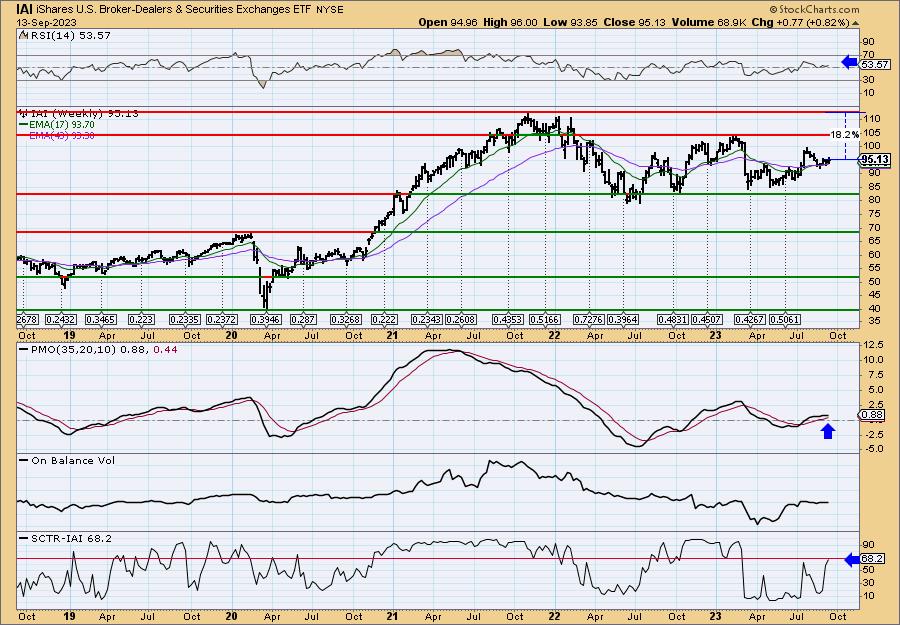Click the 0.5166 dividend marker
This screenshot has width=900, height=625.
point(545,319)
